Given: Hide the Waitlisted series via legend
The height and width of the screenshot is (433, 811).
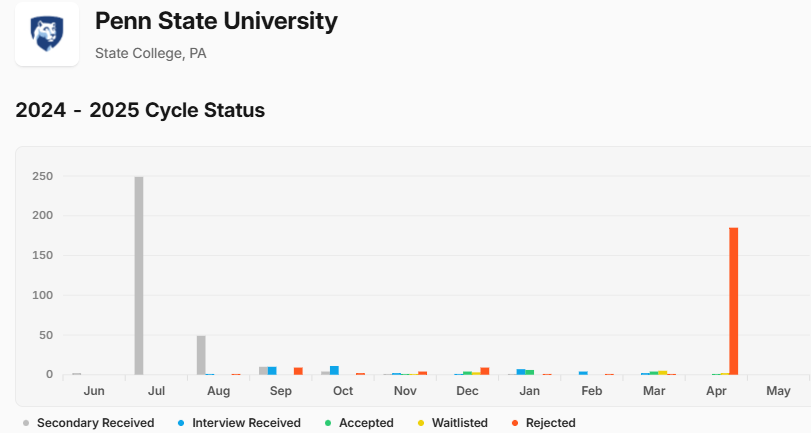Looking at the screenshot, I should coord(459,423).
